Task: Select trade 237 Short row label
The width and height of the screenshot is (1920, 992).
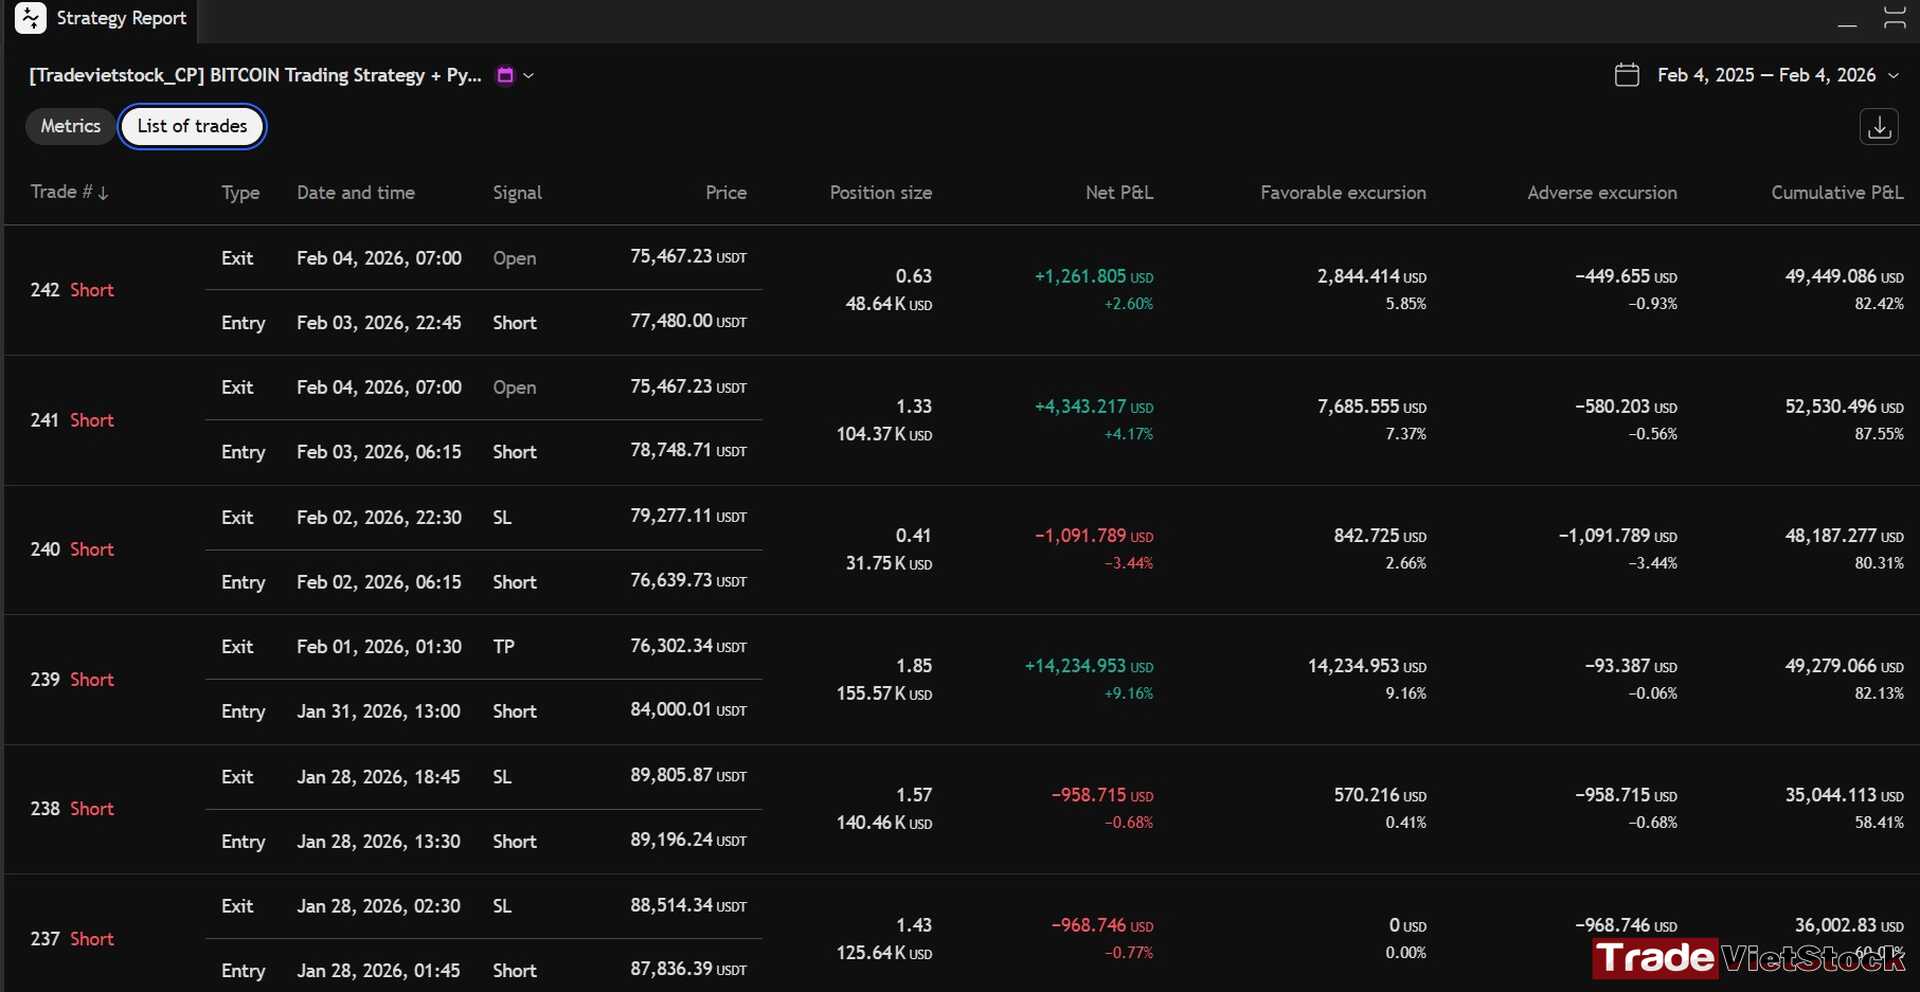Action: point(72,939)
